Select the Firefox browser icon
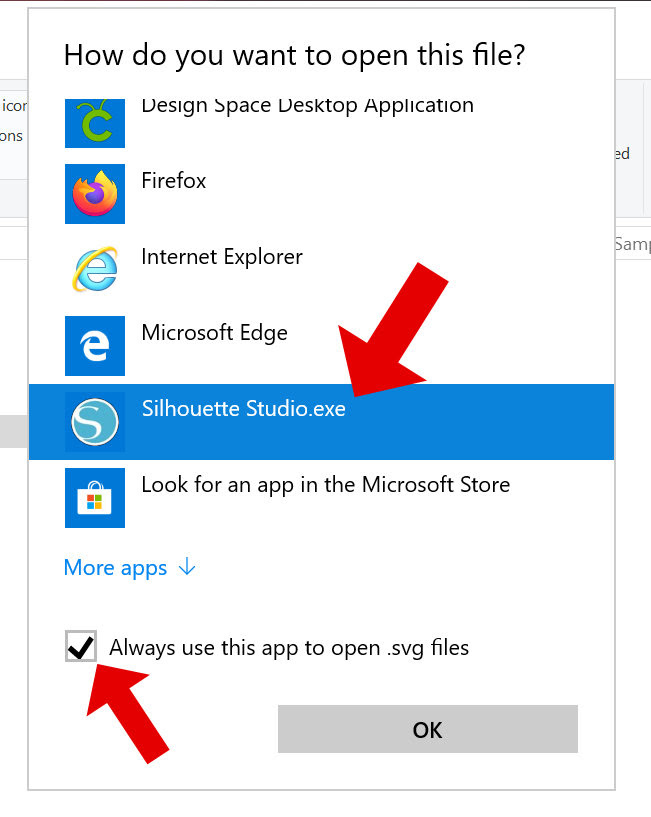This screenshot has height=817, width=651. point(94,194)
